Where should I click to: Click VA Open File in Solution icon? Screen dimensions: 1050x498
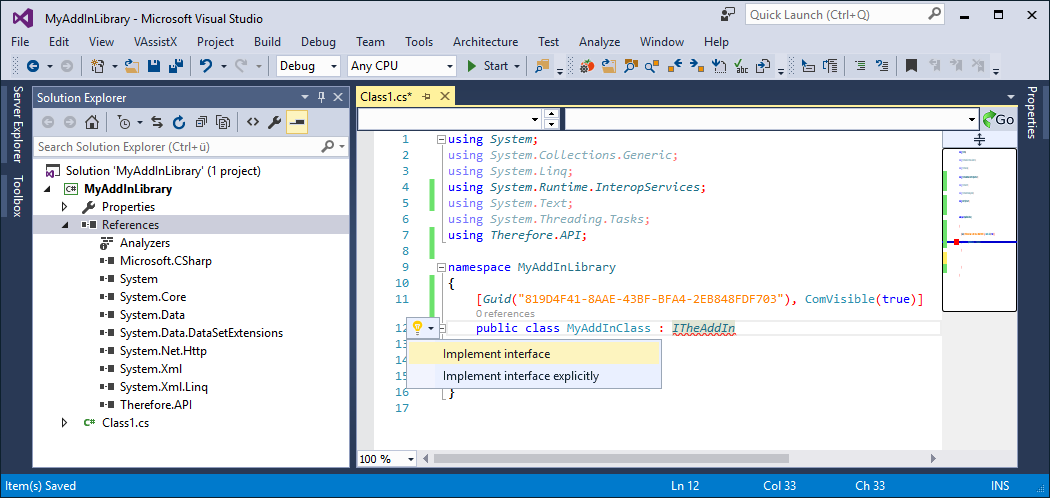click(609, 66)
